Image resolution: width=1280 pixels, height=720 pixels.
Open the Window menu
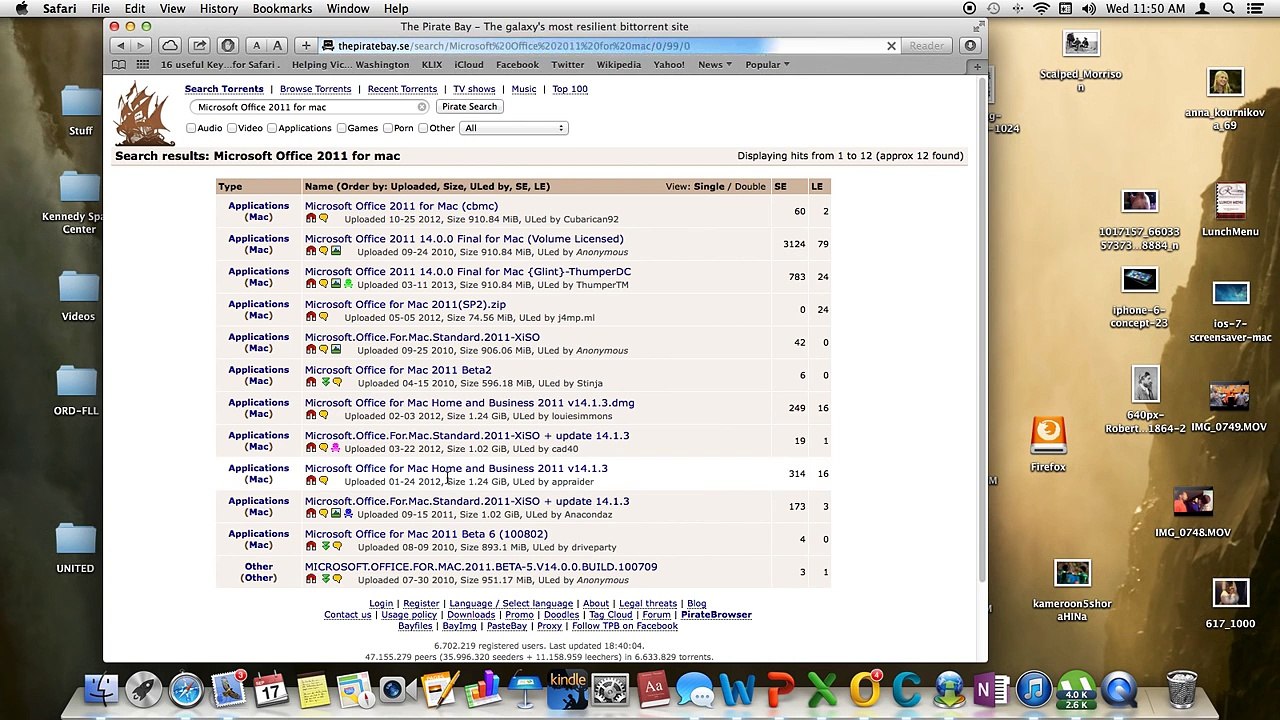click(x=348, y=9)
